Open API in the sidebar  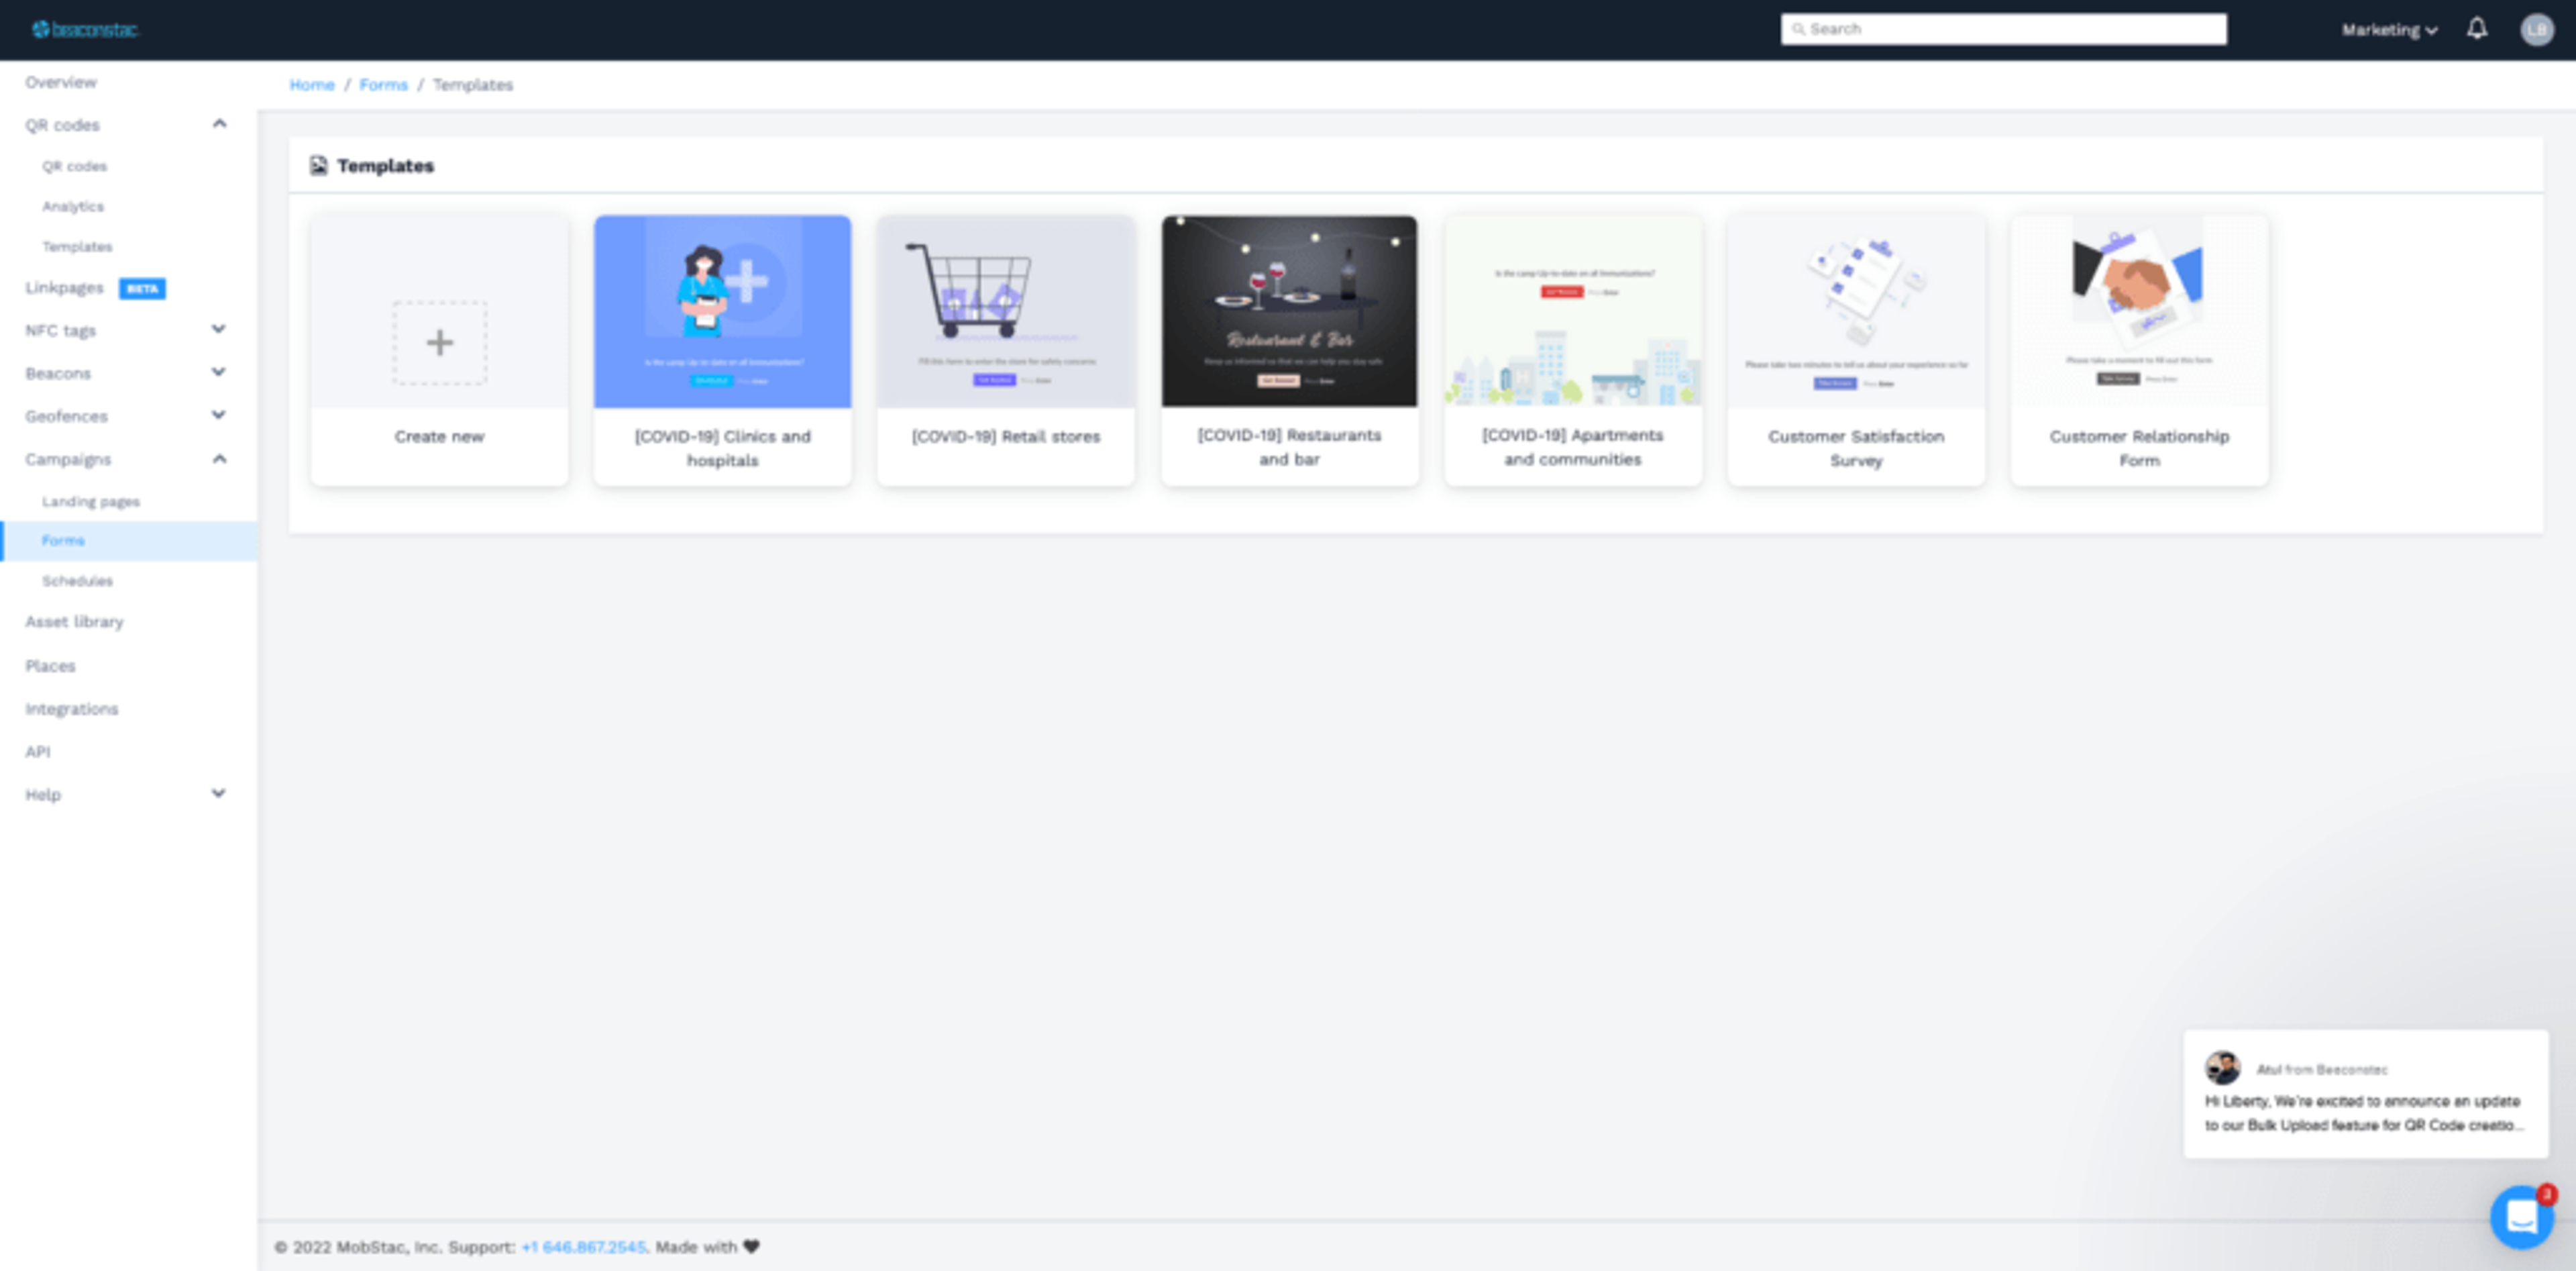37,752
